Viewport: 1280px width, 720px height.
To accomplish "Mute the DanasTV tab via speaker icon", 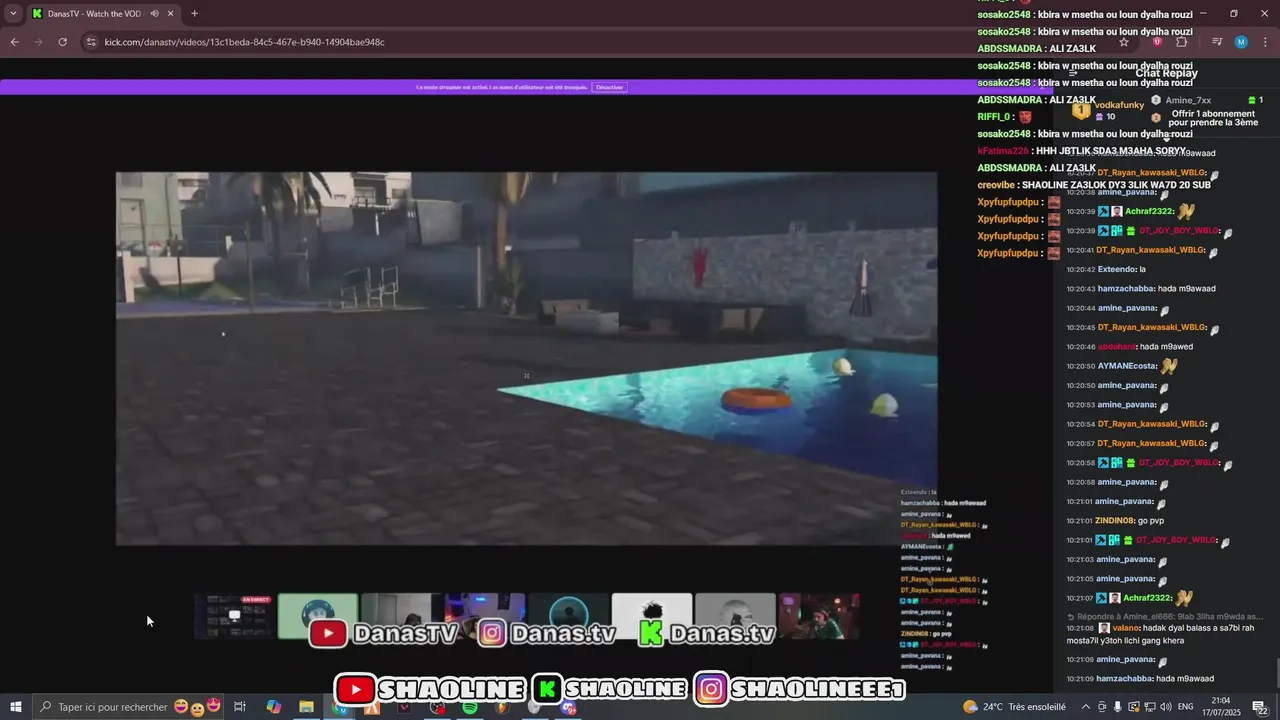I will pyautogui.click(x=154, y=14).
